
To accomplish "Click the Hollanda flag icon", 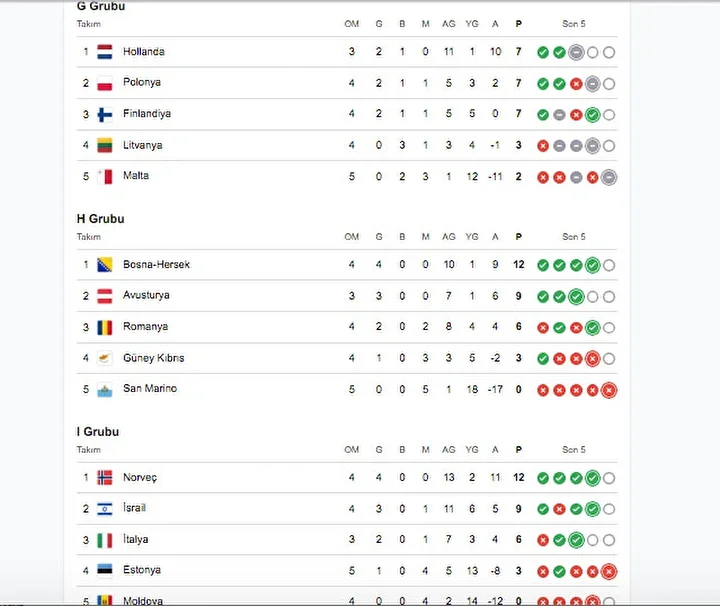I will (x=105, y=52).
